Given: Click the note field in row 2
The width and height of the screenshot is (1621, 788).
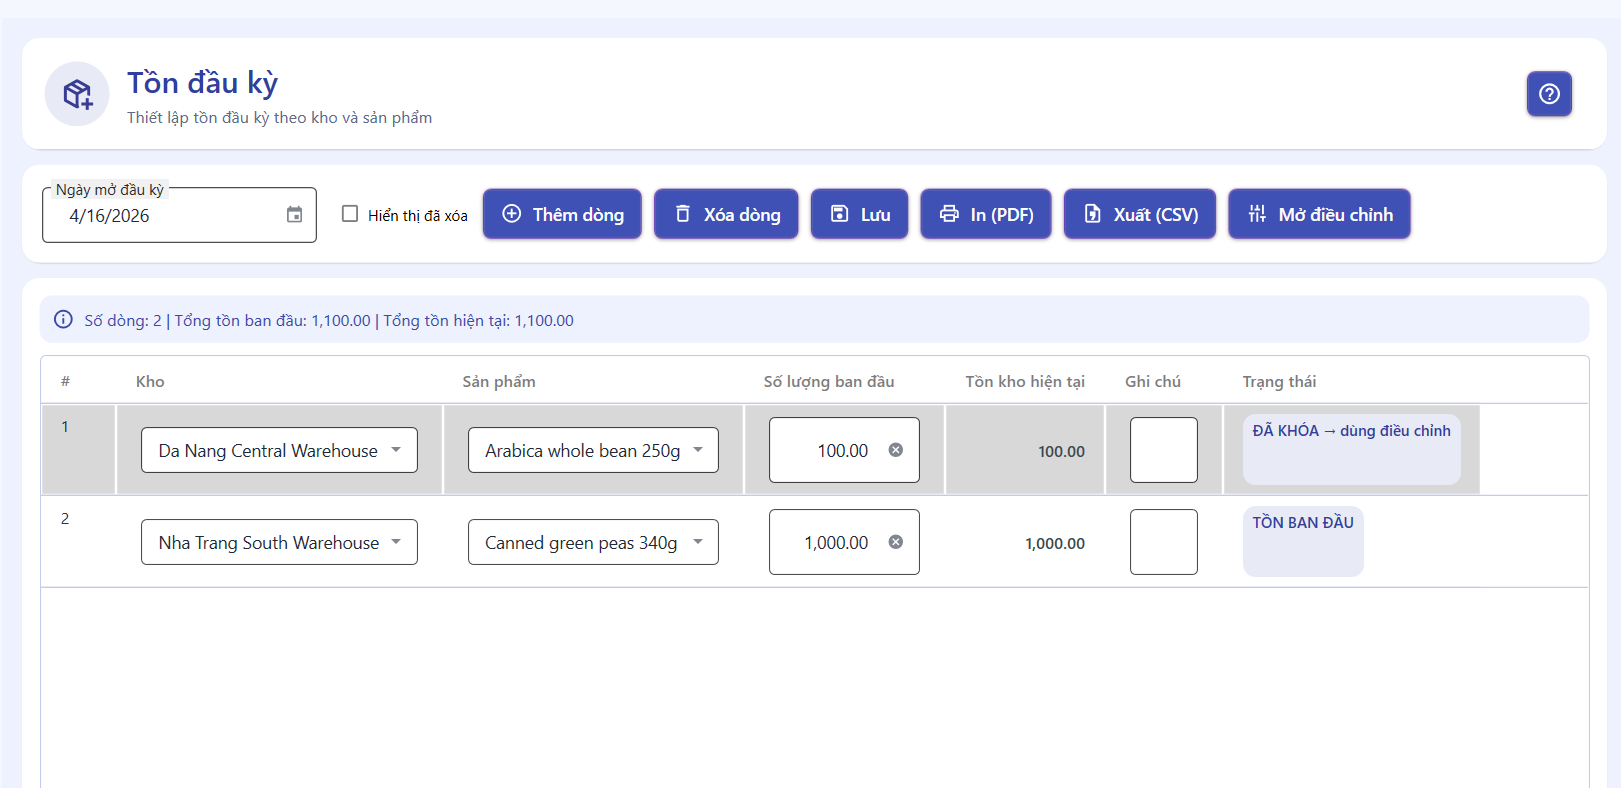Looking at the screenshot, I should 1163,542.
